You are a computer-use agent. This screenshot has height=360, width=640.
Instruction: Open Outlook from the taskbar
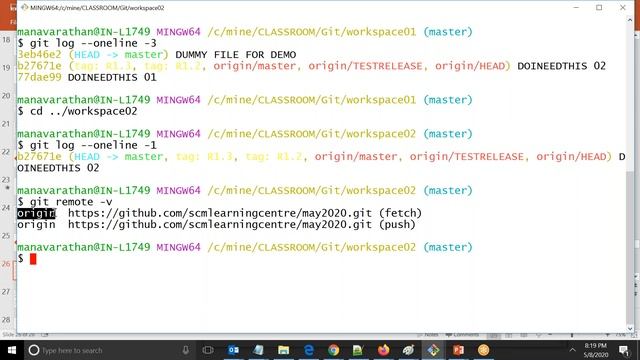[233, 350]
